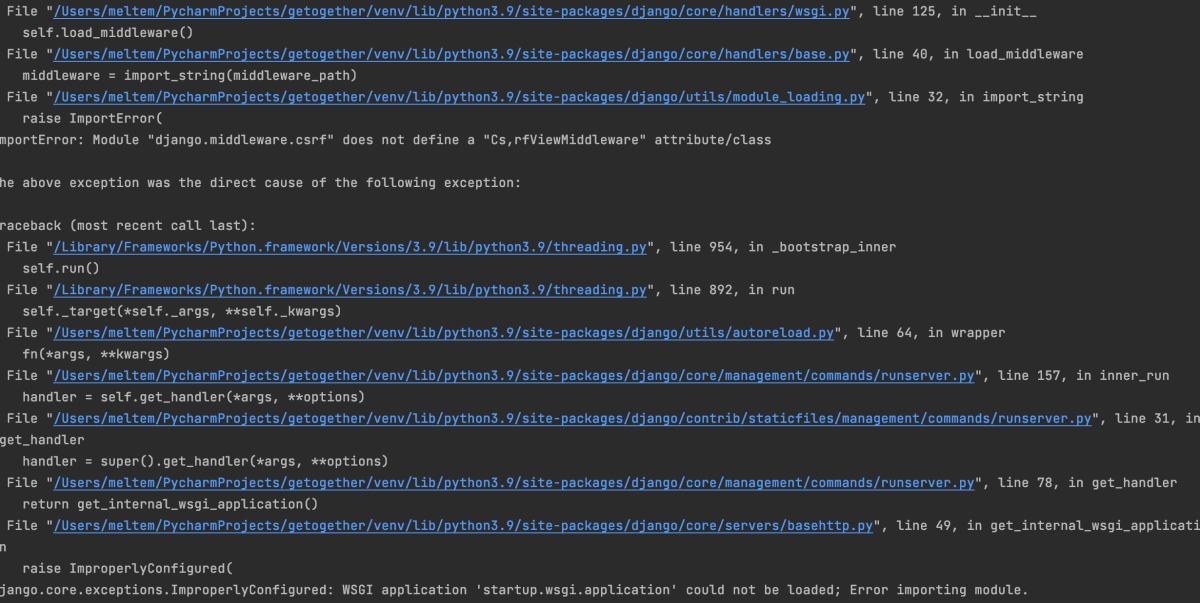Click 'above exception was the direct cause' line
1200x603 pixels.
click(x=261, y=183)
